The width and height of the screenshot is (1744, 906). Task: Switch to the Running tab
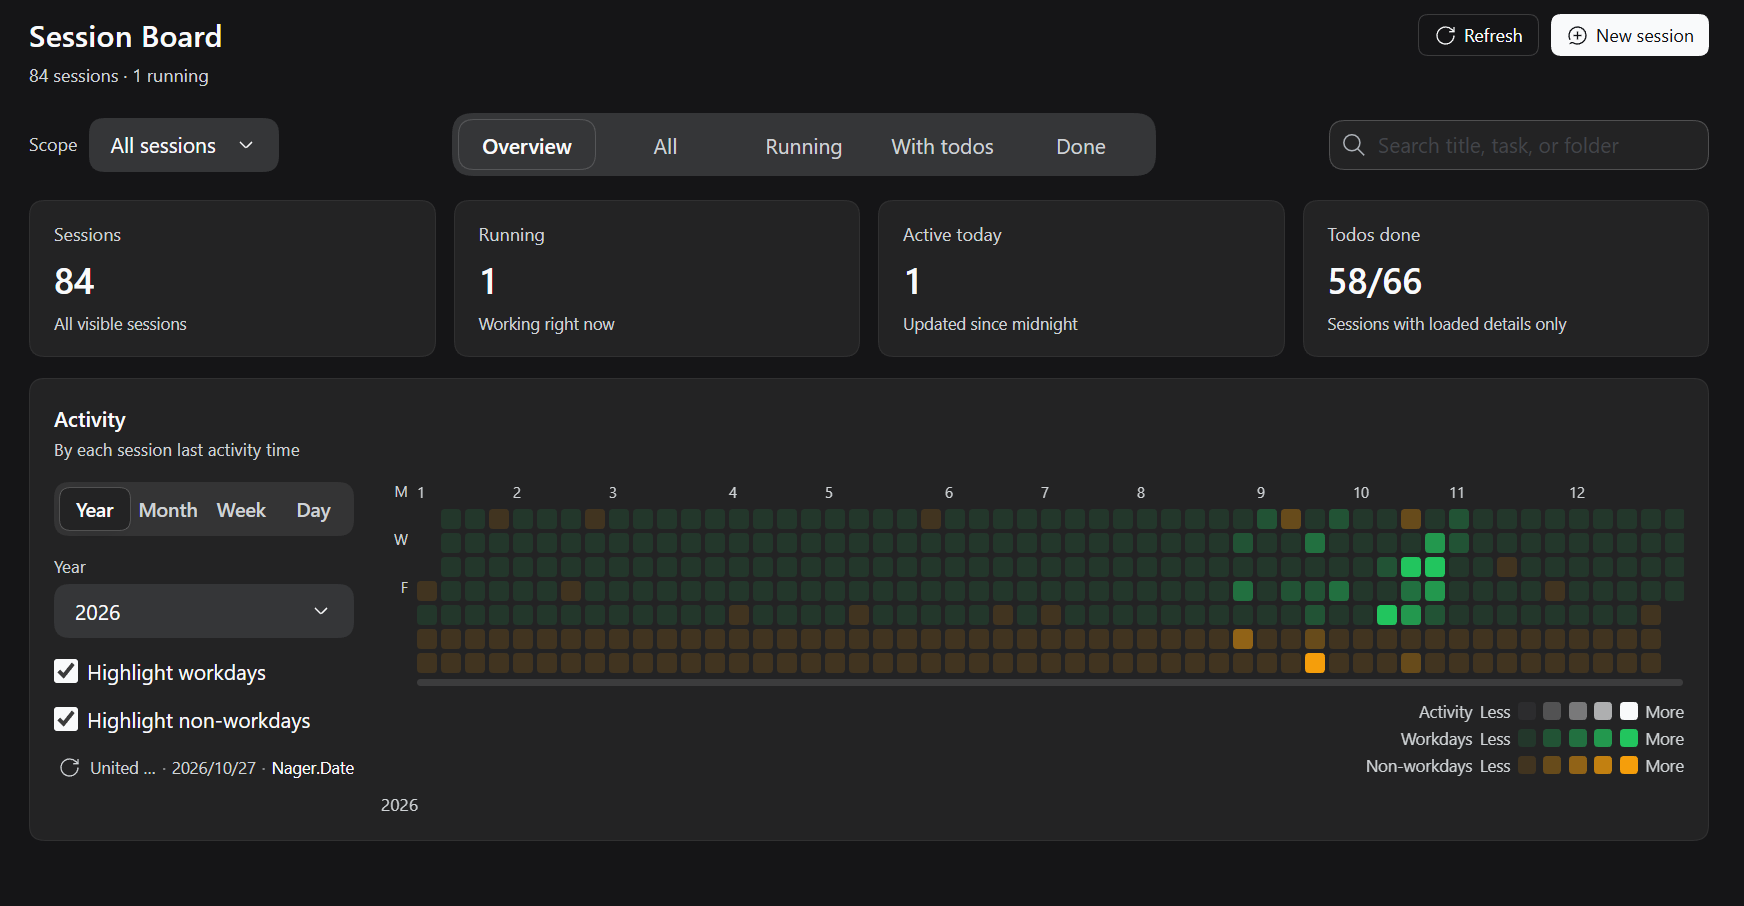(x=803, y=146)
